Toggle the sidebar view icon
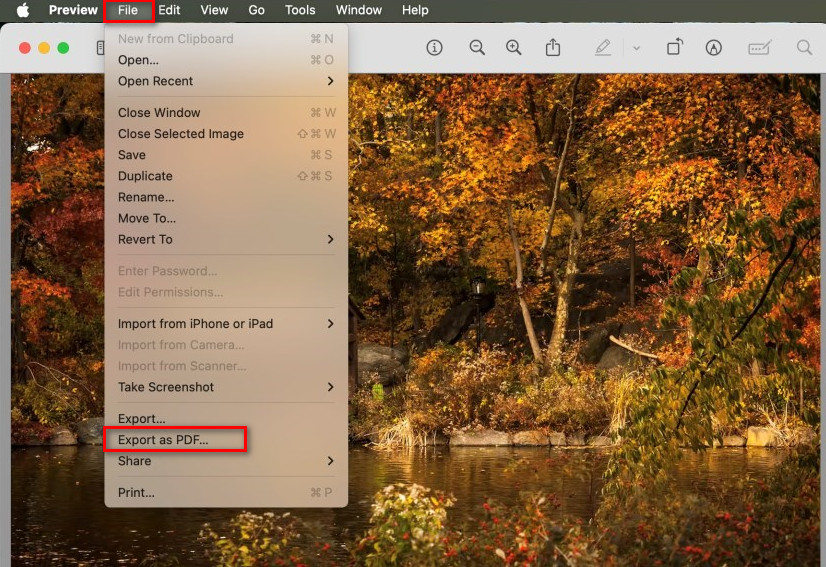Screen dimensions: 826x567 (100, 48)
